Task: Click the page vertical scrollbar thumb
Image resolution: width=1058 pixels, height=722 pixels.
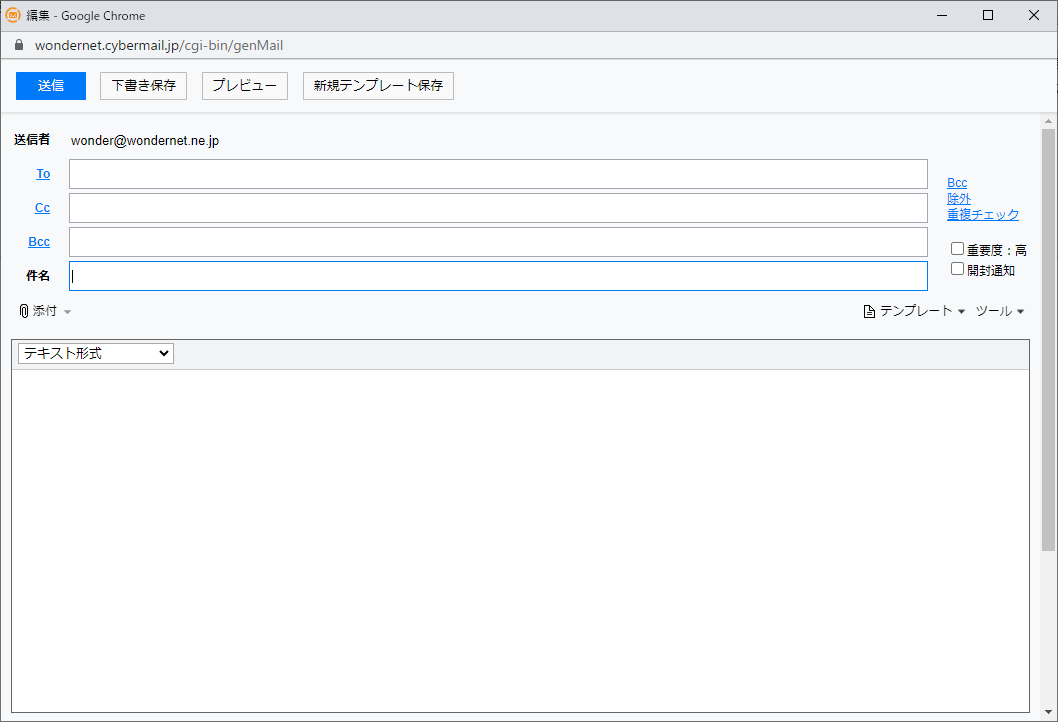Action: point(1048,339)
